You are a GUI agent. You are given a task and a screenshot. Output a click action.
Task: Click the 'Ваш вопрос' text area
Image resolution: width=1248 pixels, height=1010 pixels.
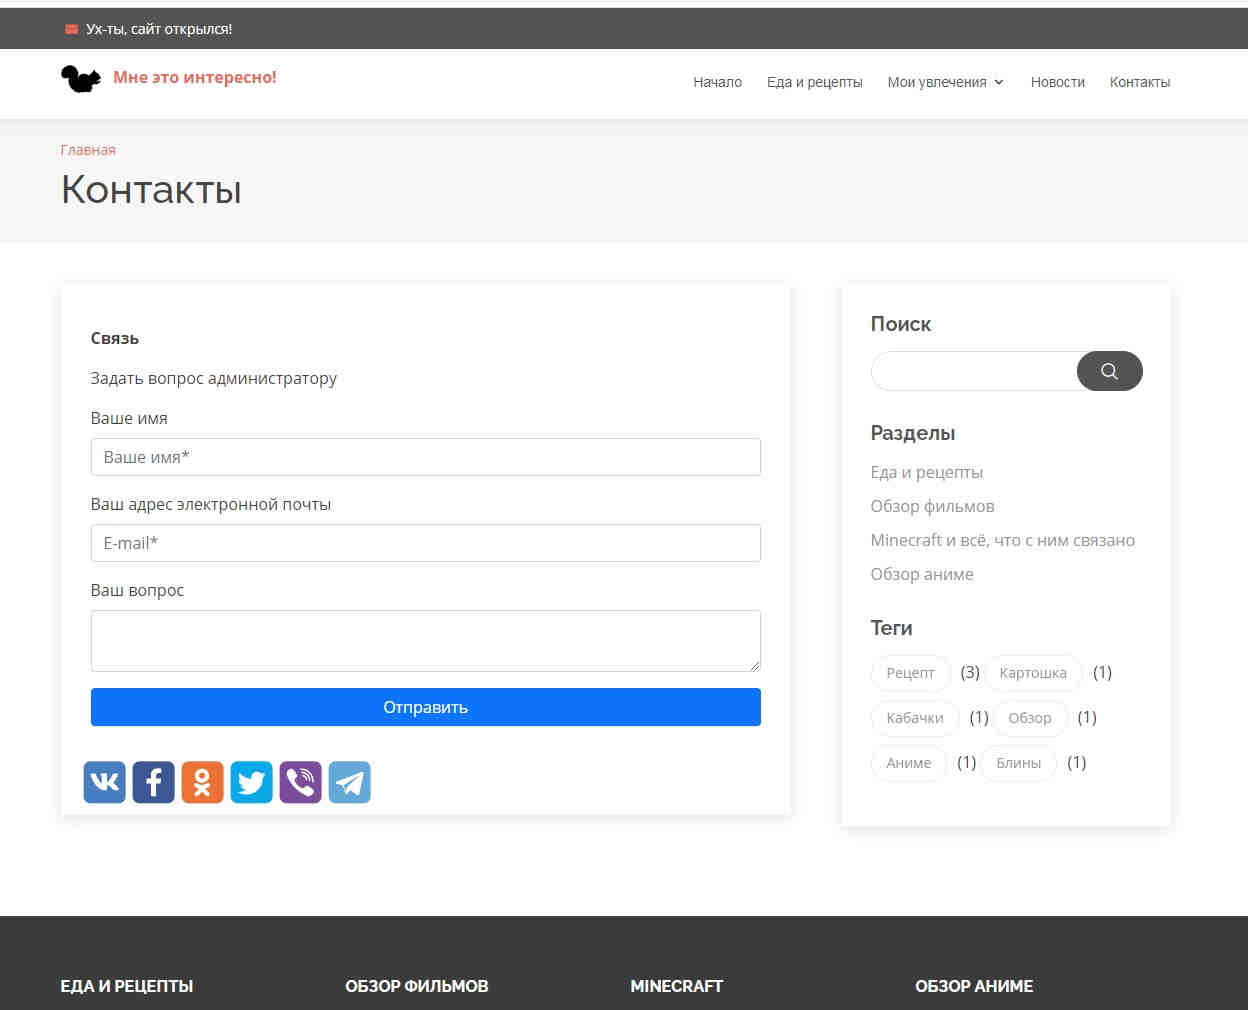tap(425, 640)
